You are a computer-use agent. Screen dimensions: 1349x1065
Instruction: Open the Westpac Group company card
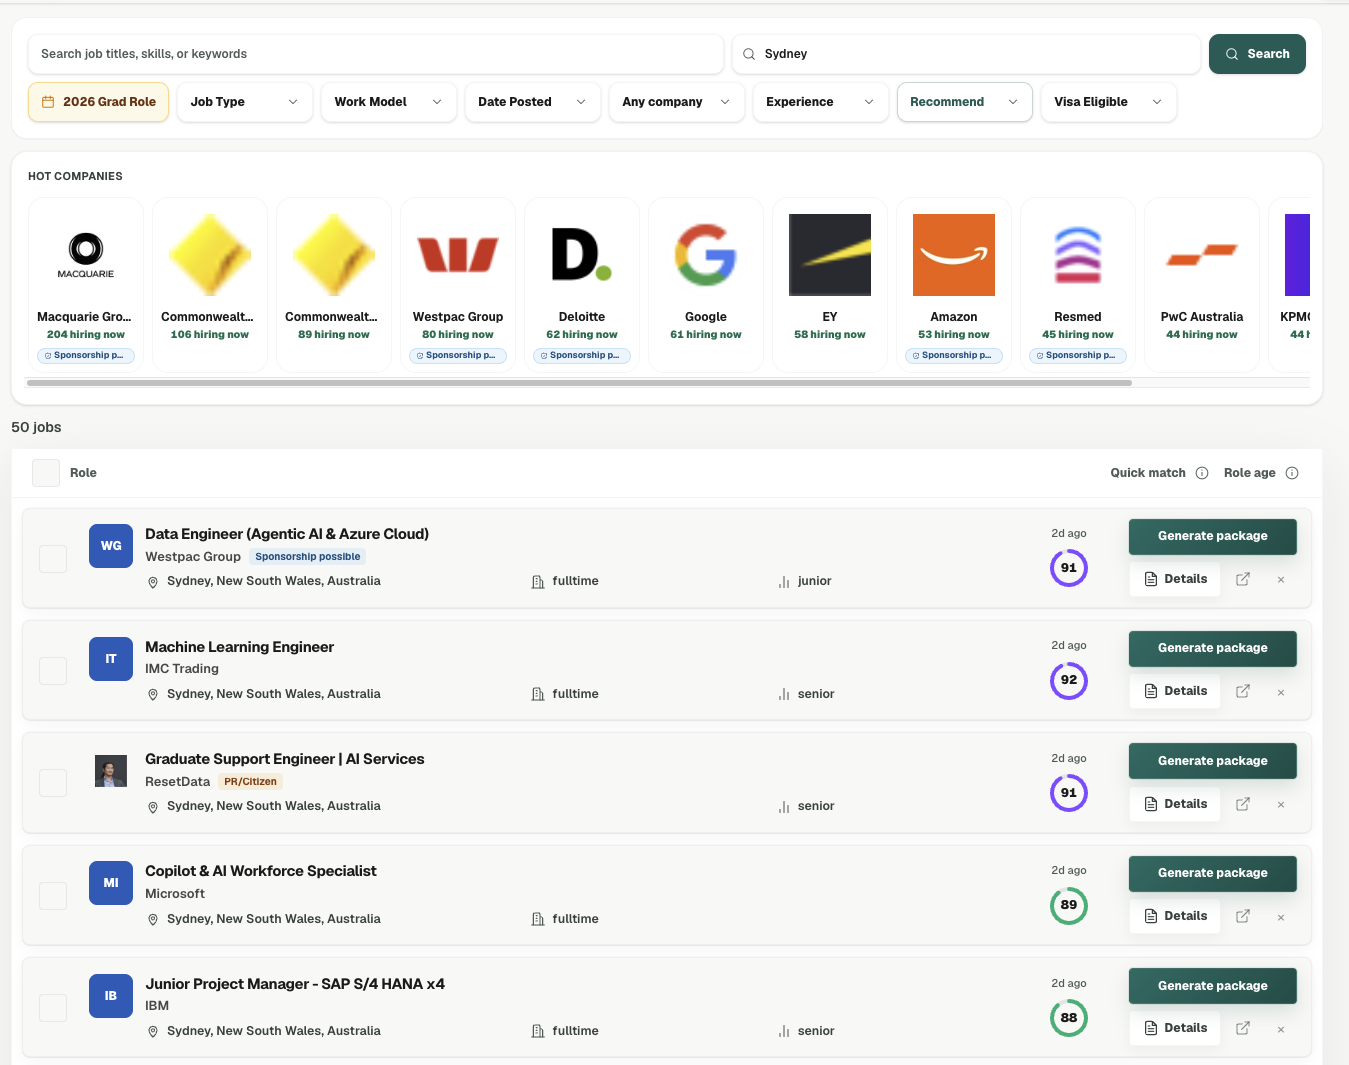tap(458, 285)
